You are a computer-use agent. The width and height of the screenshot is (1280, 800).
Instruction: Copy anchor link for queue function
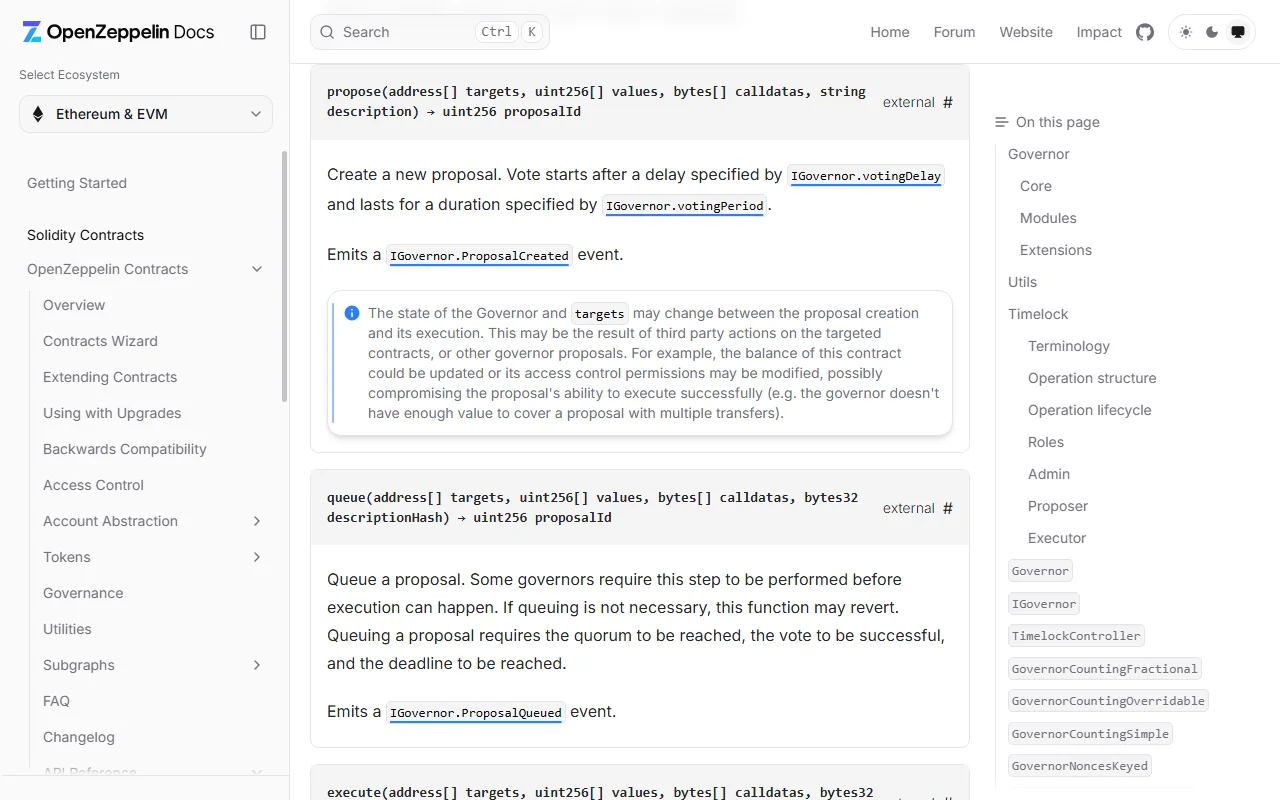pyautogui.click(x=948, y=508)
